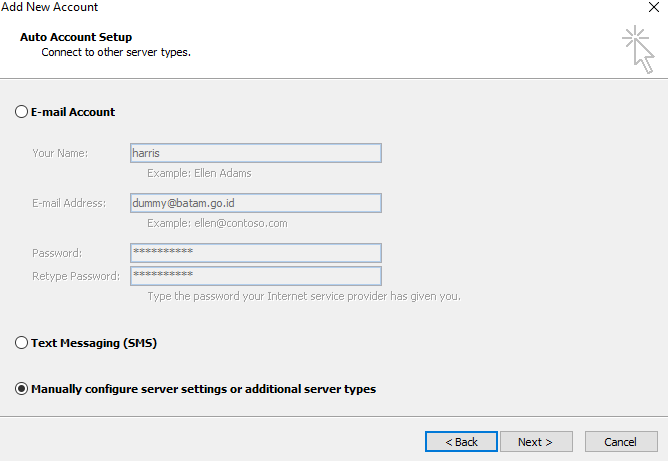The height and width of the screenshot is (461, 668).
Task: Click the Auto Account Setup heading
Action: coord(76,37)
